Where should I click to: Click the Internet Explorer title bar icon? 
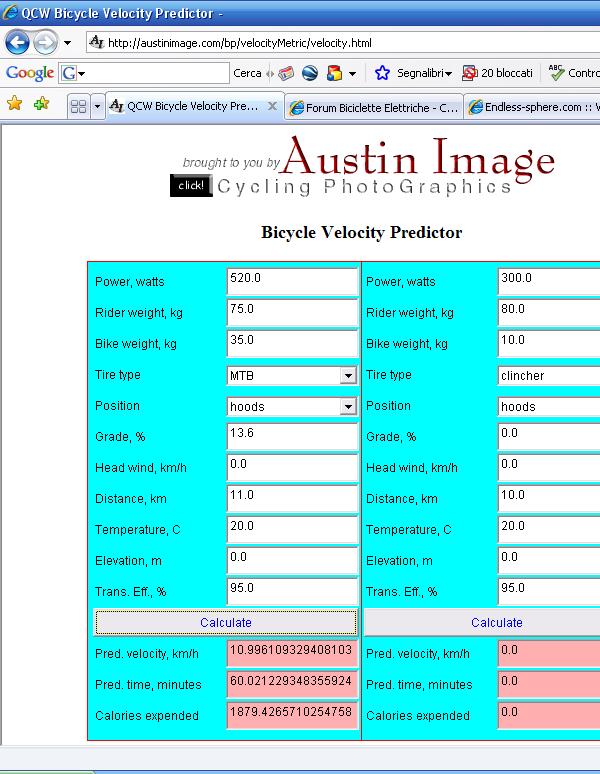[10, 12]
